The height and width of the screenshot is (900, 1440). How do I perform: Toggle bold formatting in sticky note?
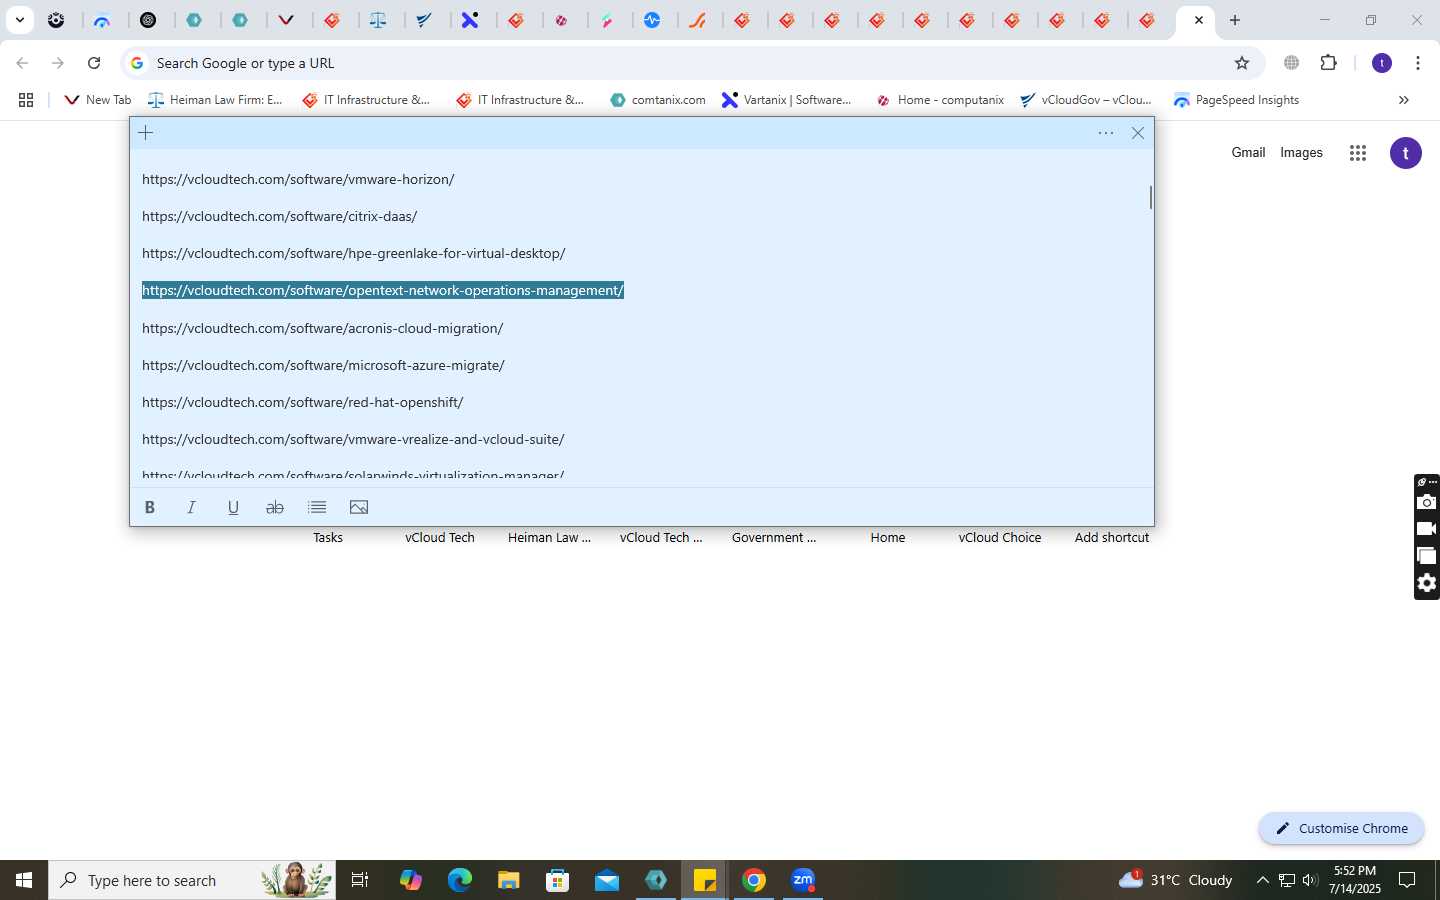[x=150, y=508]
